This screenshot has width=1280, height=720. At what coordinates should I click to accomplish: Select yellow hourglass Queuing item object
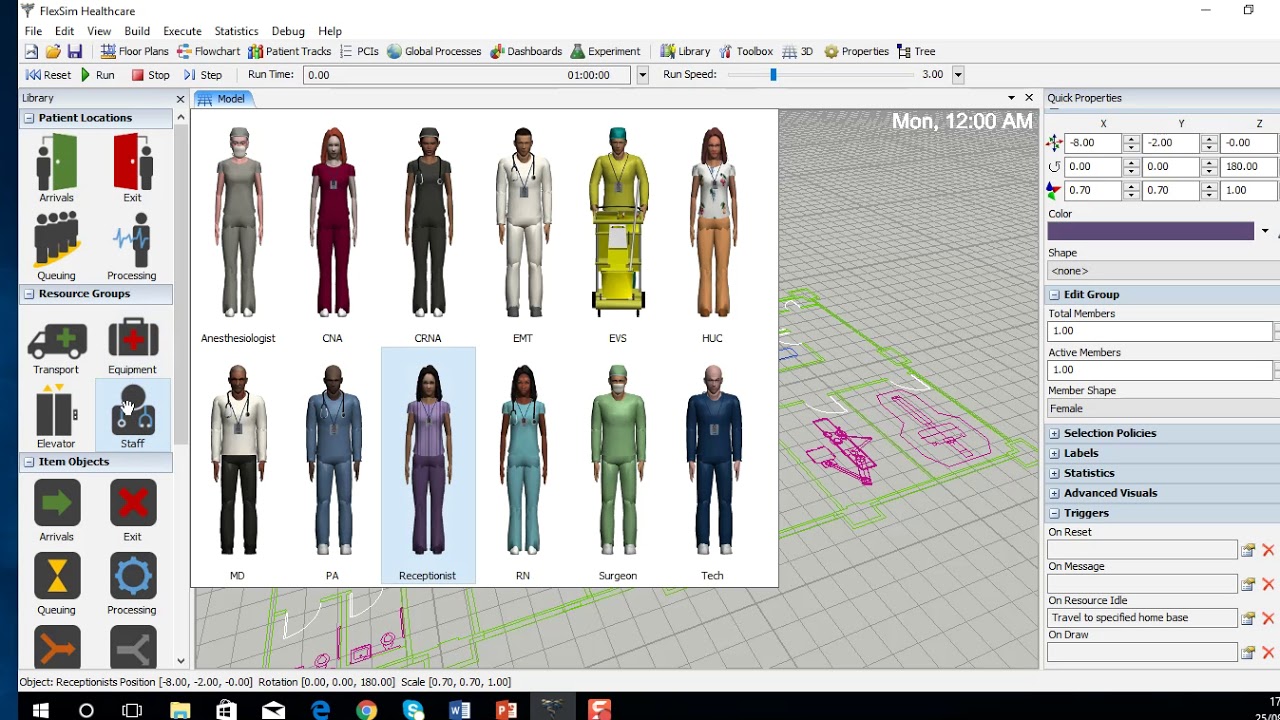point(57,576)
